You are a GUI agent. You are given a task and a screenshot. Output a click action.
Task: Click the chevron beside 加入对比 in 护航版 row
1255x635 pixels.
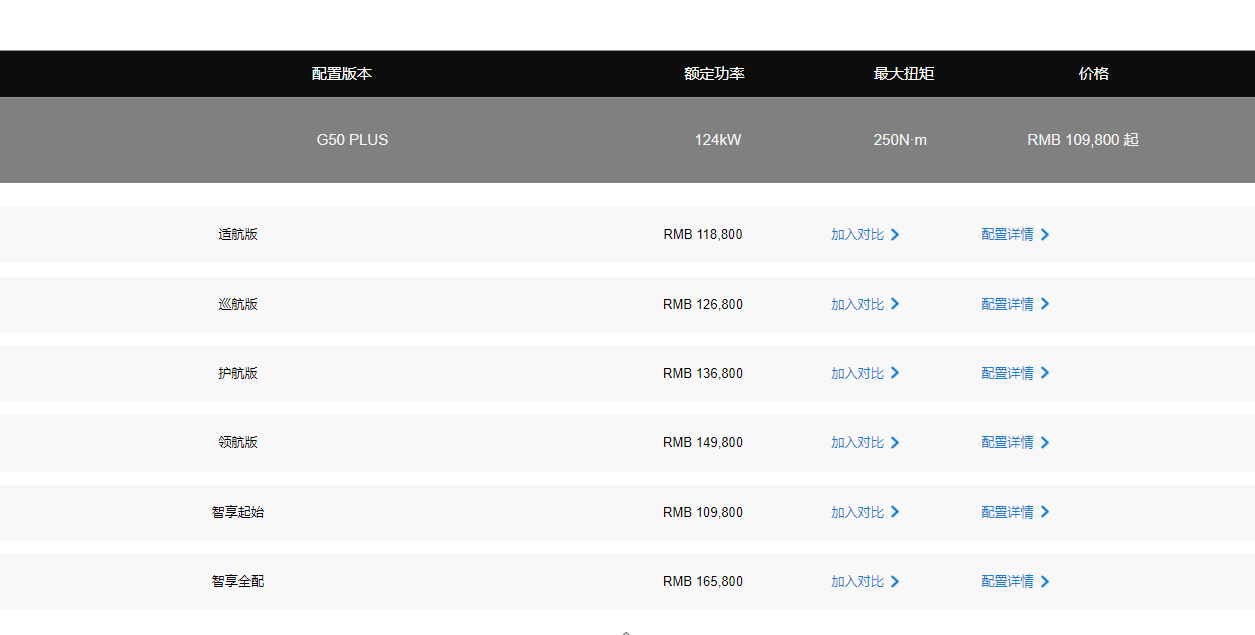[x=895, y=373]
